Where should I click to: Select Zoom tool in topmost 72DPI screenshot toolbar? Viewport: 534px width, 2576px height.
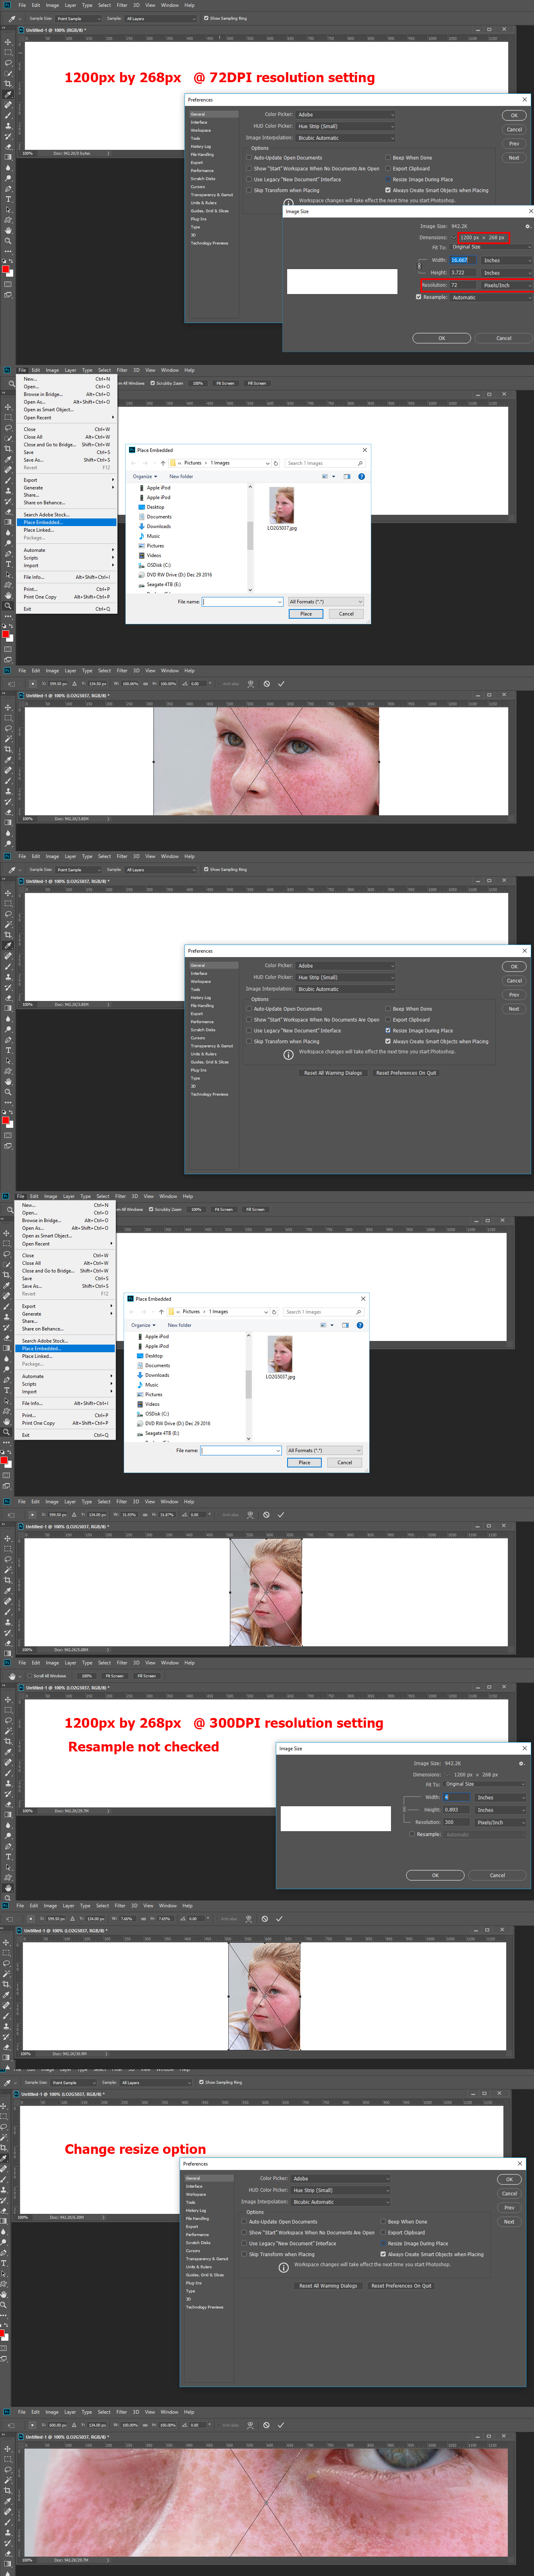[8, 241]
